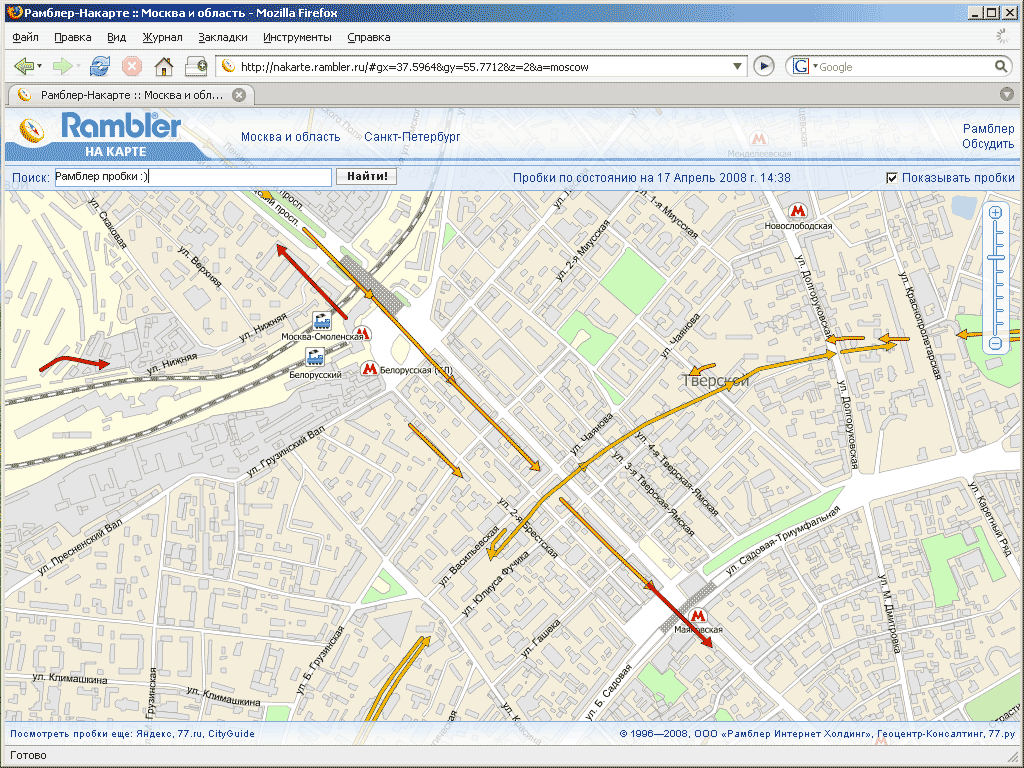
Task: Click the Готово status bar text
Action: point(28,755)
